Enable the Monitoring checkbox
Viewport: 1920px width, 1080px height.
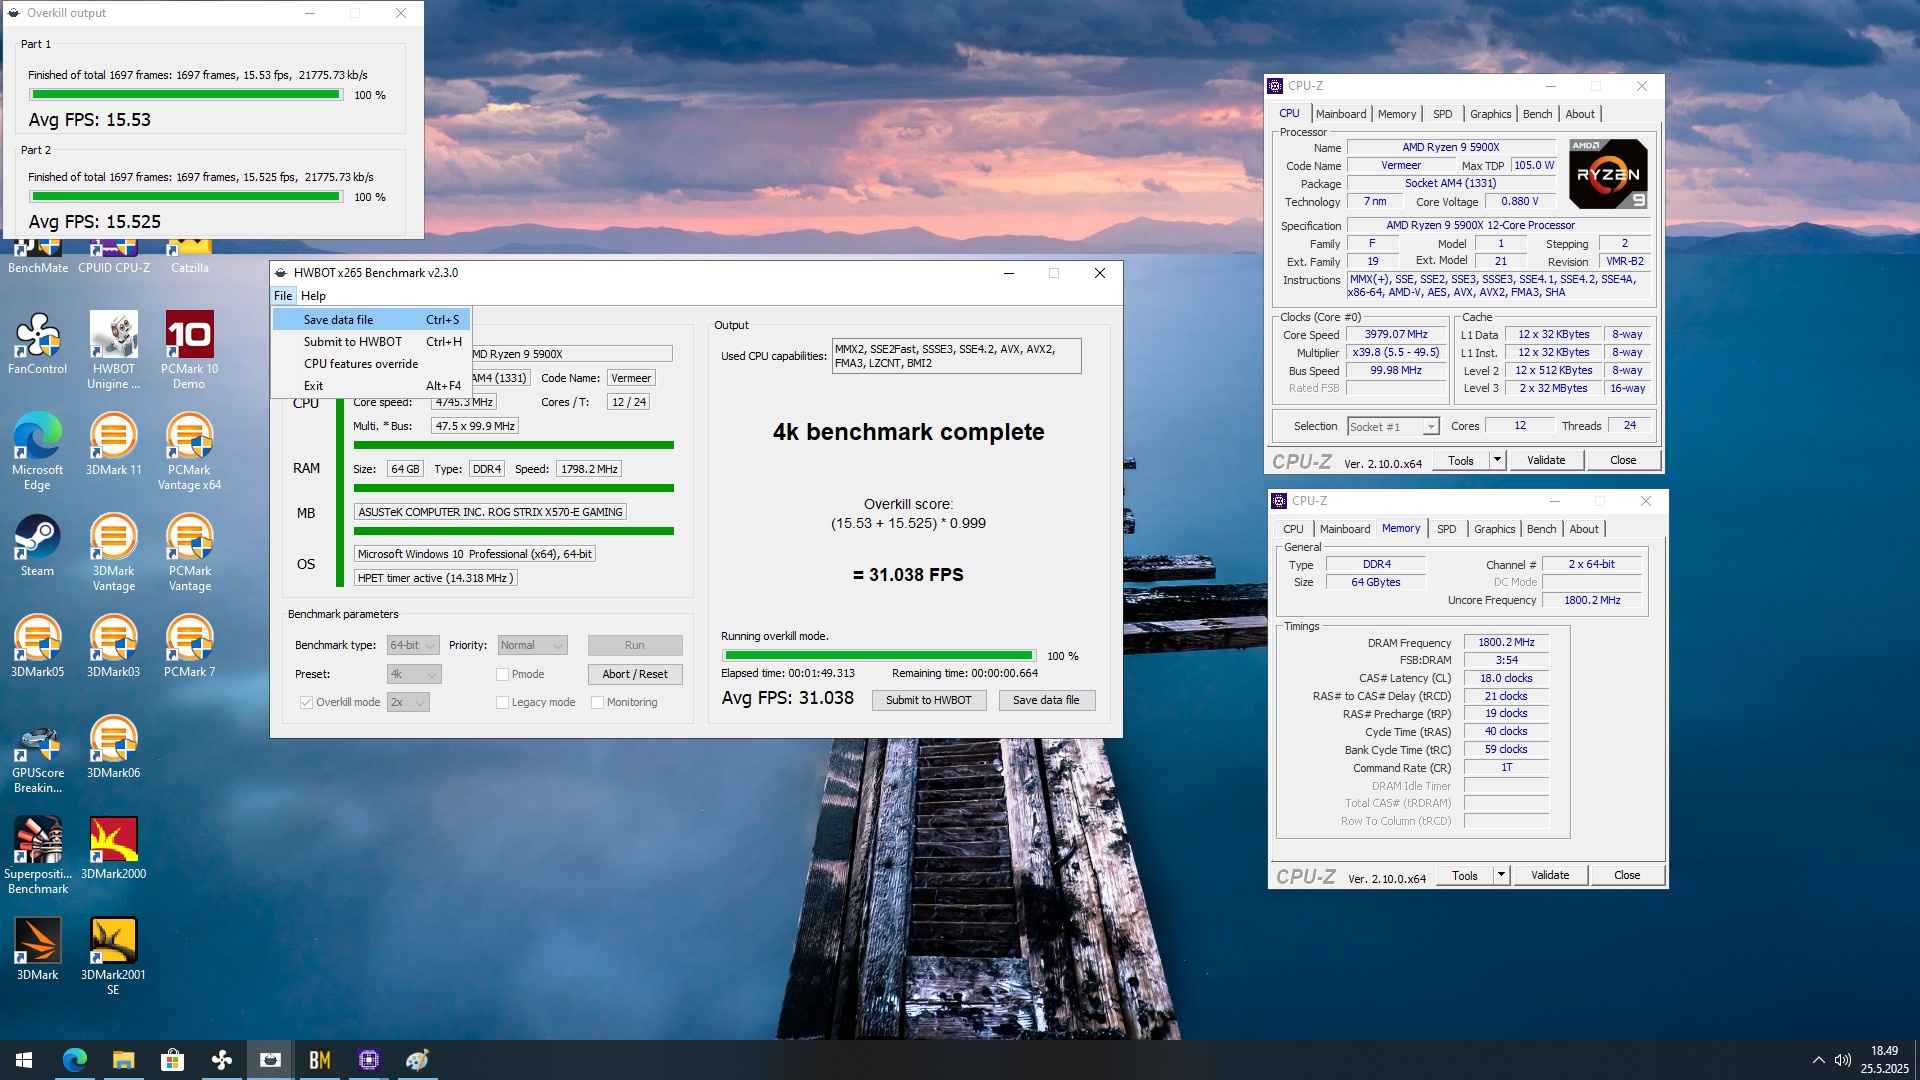[x=597, y=702]
